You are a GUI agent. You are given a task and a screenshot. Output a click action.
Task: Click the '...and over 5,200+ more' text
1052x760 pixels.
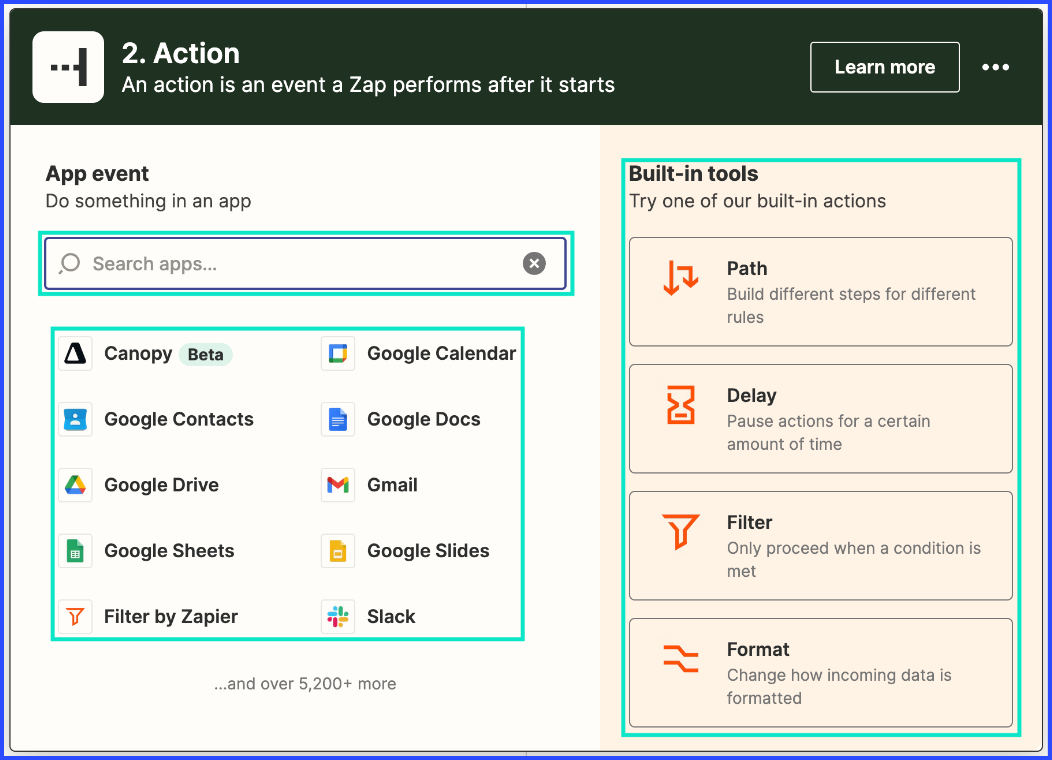point(305,684)
